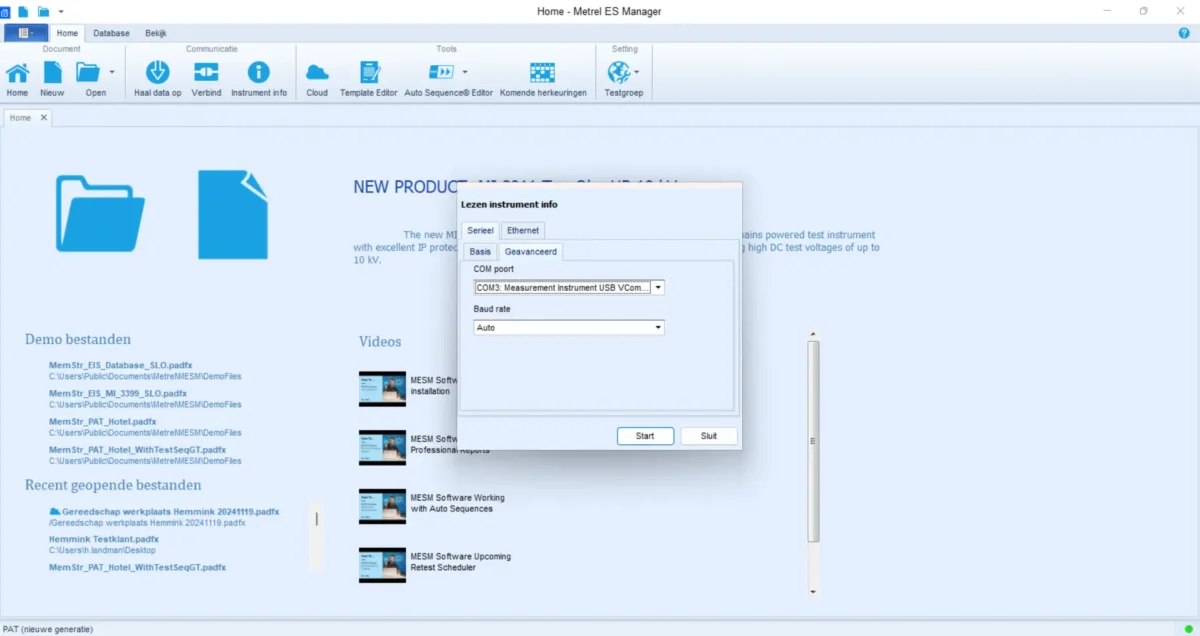
Task: Expand the Baud rate dropdown
Action: 658,328
